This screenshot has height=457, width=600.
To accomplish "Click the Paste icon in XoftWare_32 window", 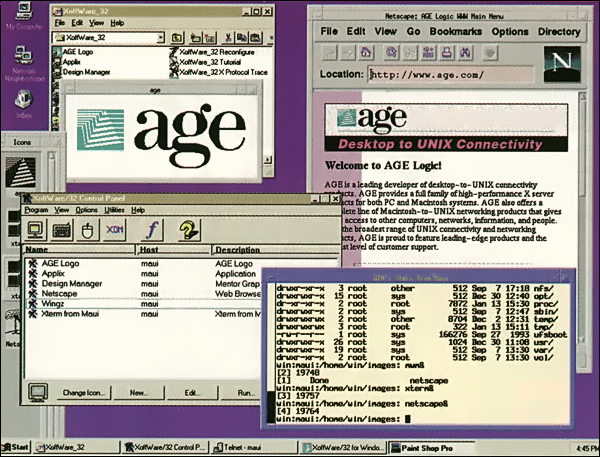I will [256, 38].
